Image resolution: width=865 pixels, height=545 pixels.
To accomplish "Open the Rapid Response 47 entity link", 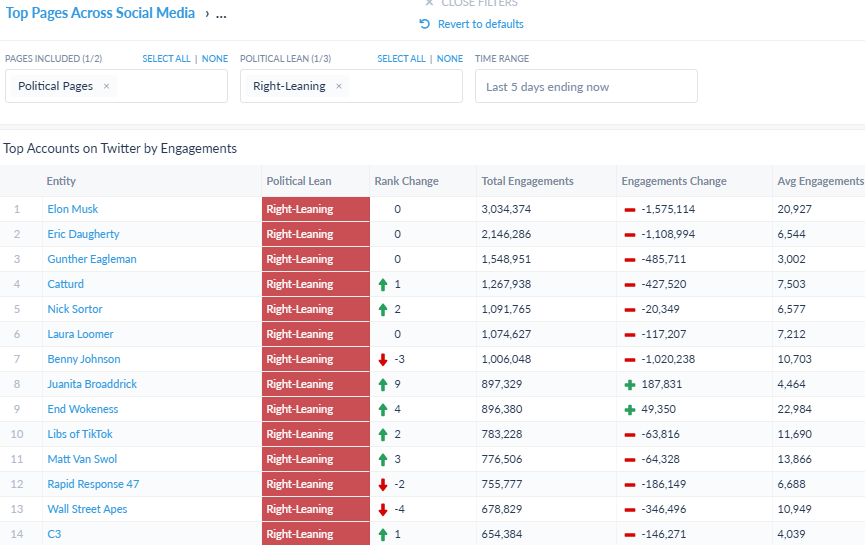I will tap(93, 484).
